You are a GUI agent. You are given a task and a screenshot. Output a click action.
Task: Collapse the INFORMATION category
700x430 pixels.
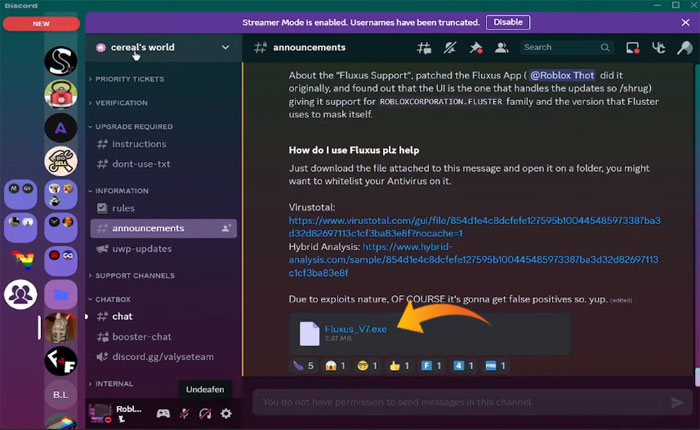[122, 190]
